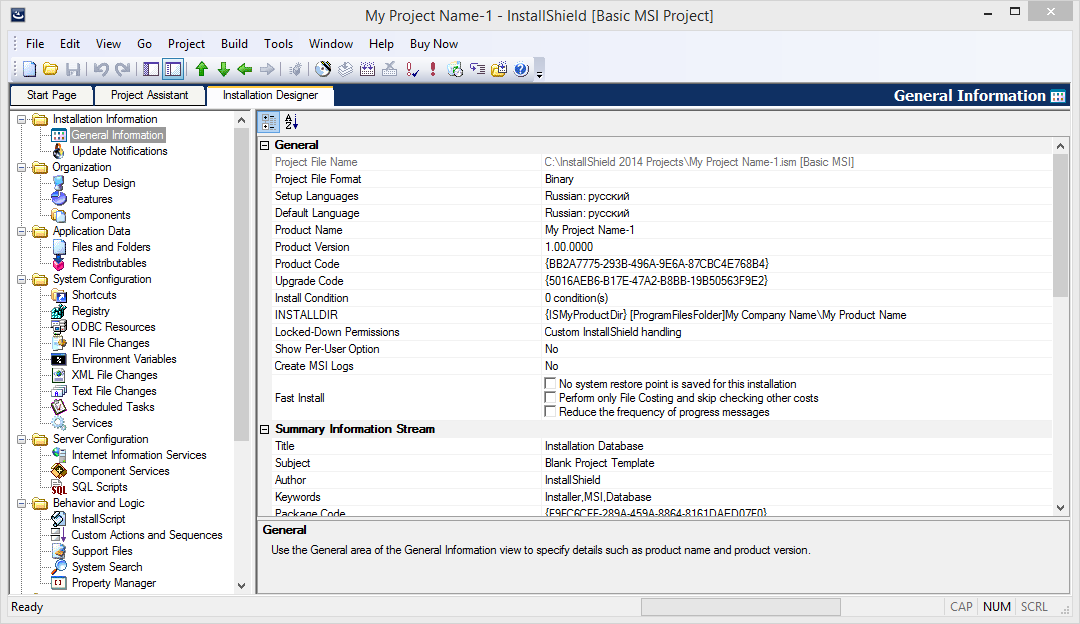The height and width of the screenshot is (624, 1080).
Task: Click the Registry tree icon
Action: pyautogui.click(x=59, y=311)
